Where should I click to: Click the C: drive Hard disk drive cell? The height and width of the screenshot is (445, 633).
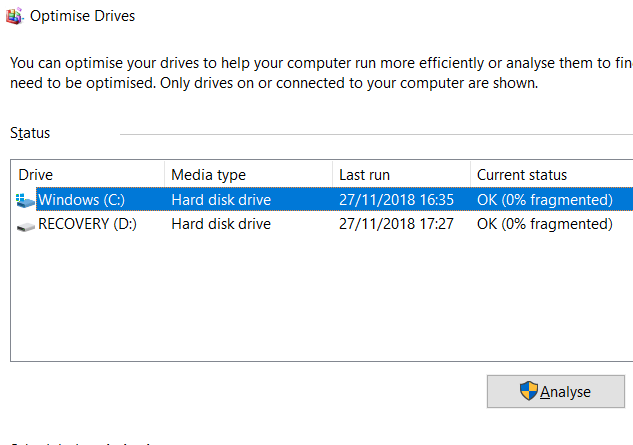click(x=221, y=200)
